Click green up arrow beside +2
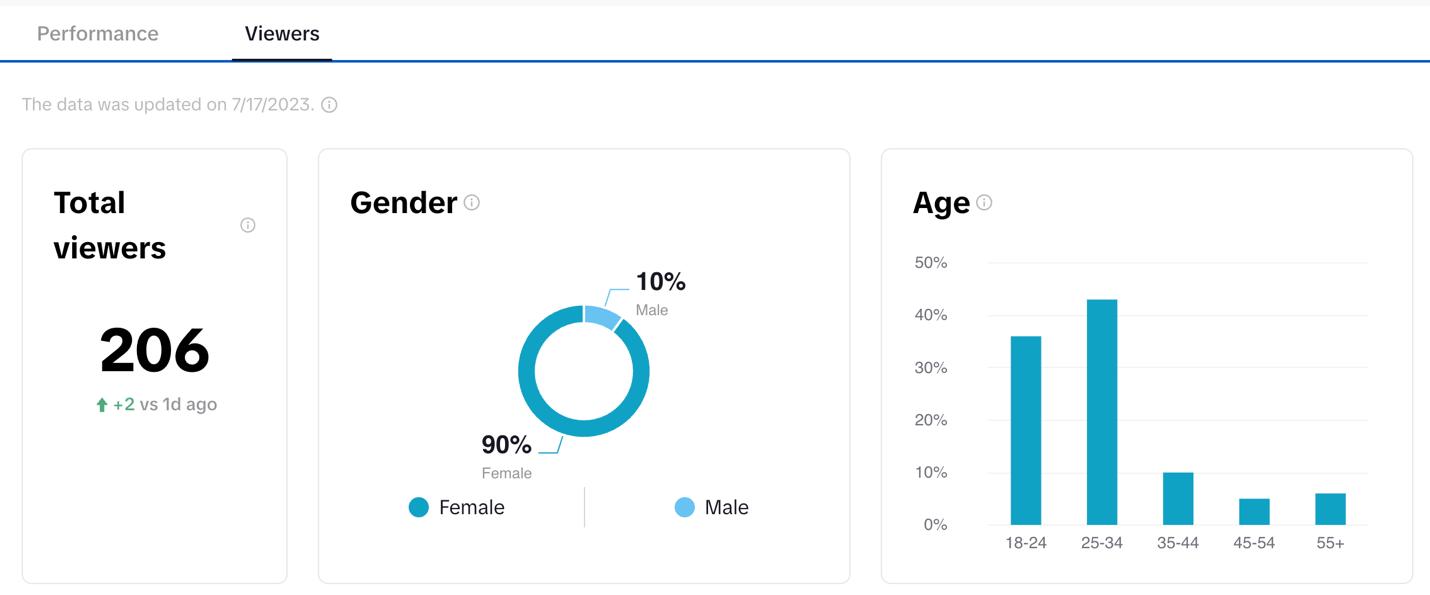Viewport: 1430px width, 595px height. [x=101, y=405]
